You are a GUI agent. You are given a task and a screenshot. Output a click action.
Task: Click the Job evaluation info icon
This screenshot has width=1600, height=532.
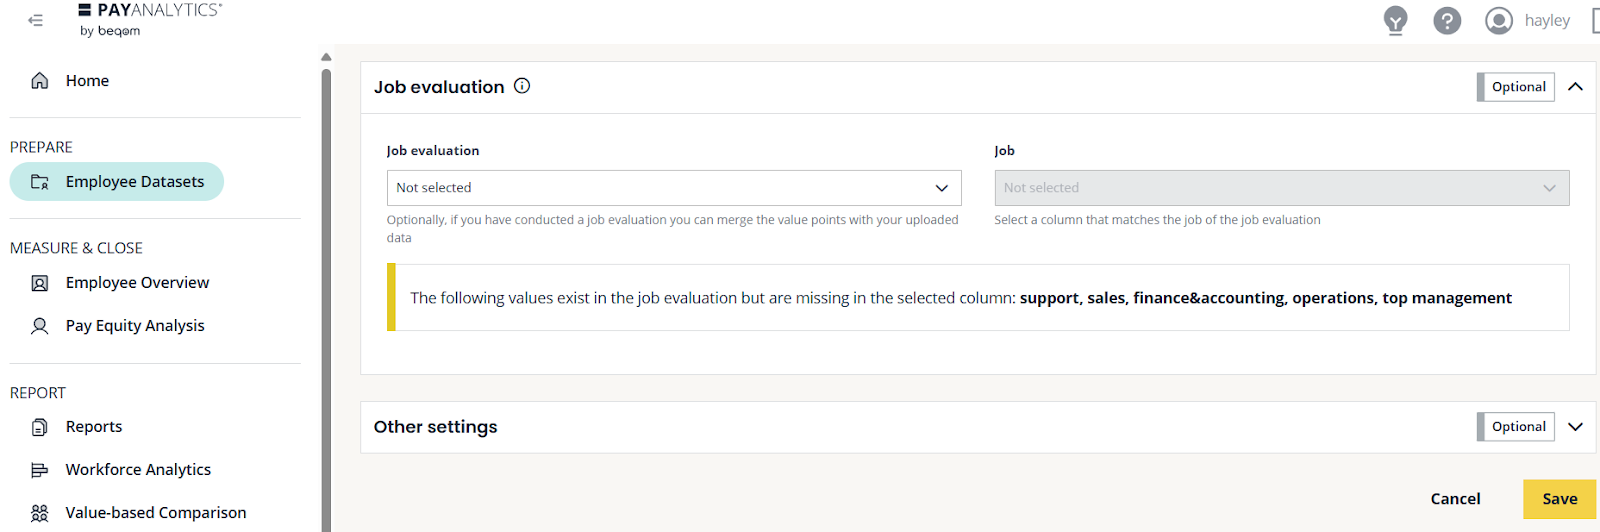click(x=522, y=86)
